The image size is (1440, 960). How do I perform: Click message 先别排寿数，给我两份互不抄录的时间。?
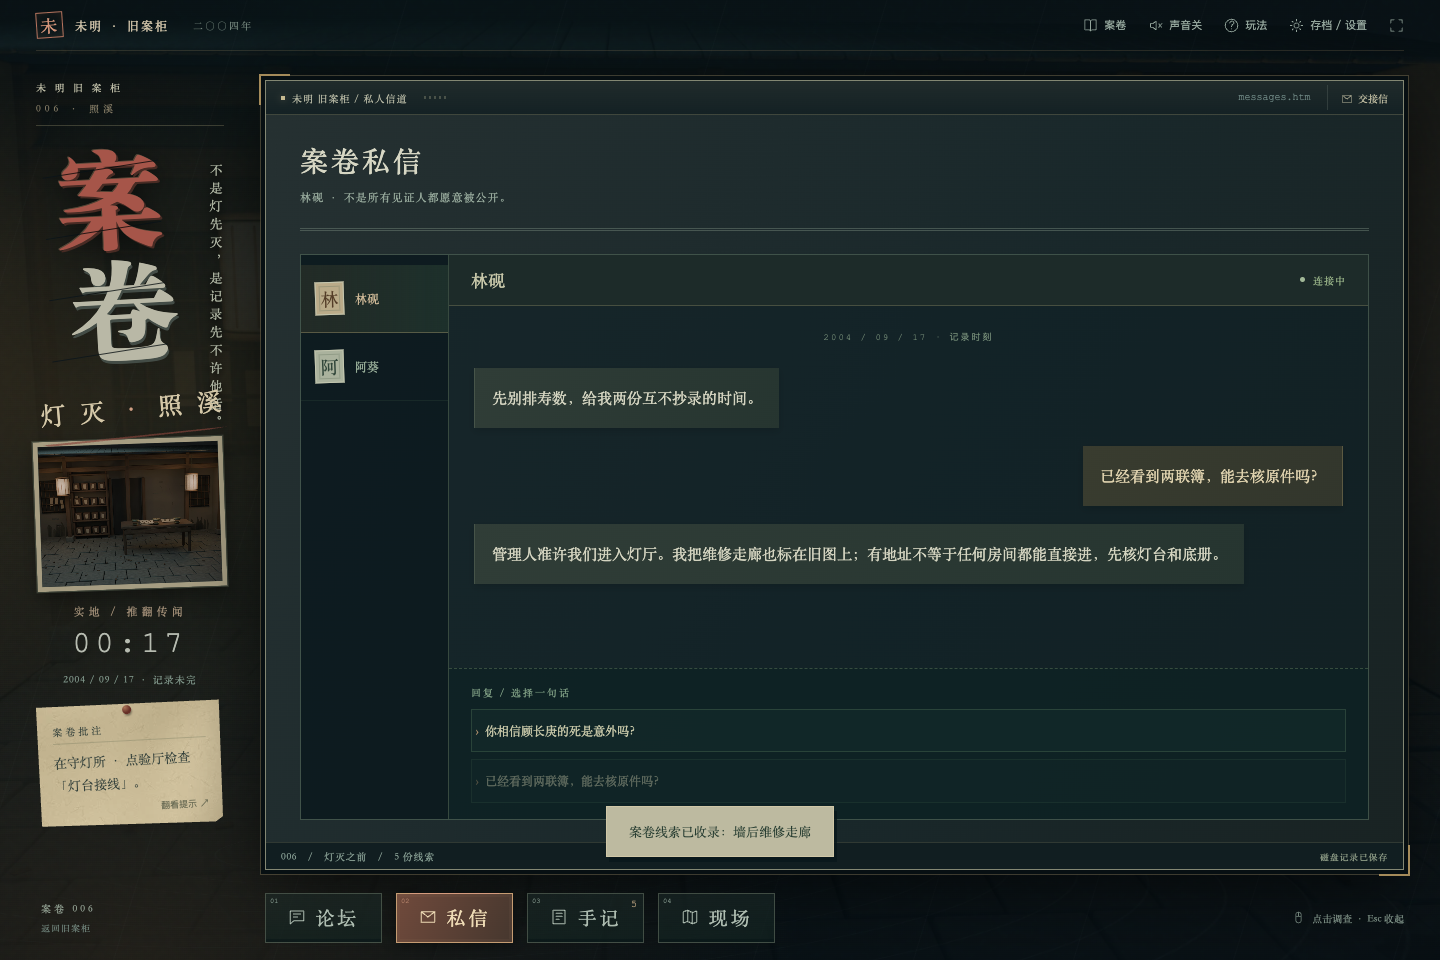coord(626,398)
